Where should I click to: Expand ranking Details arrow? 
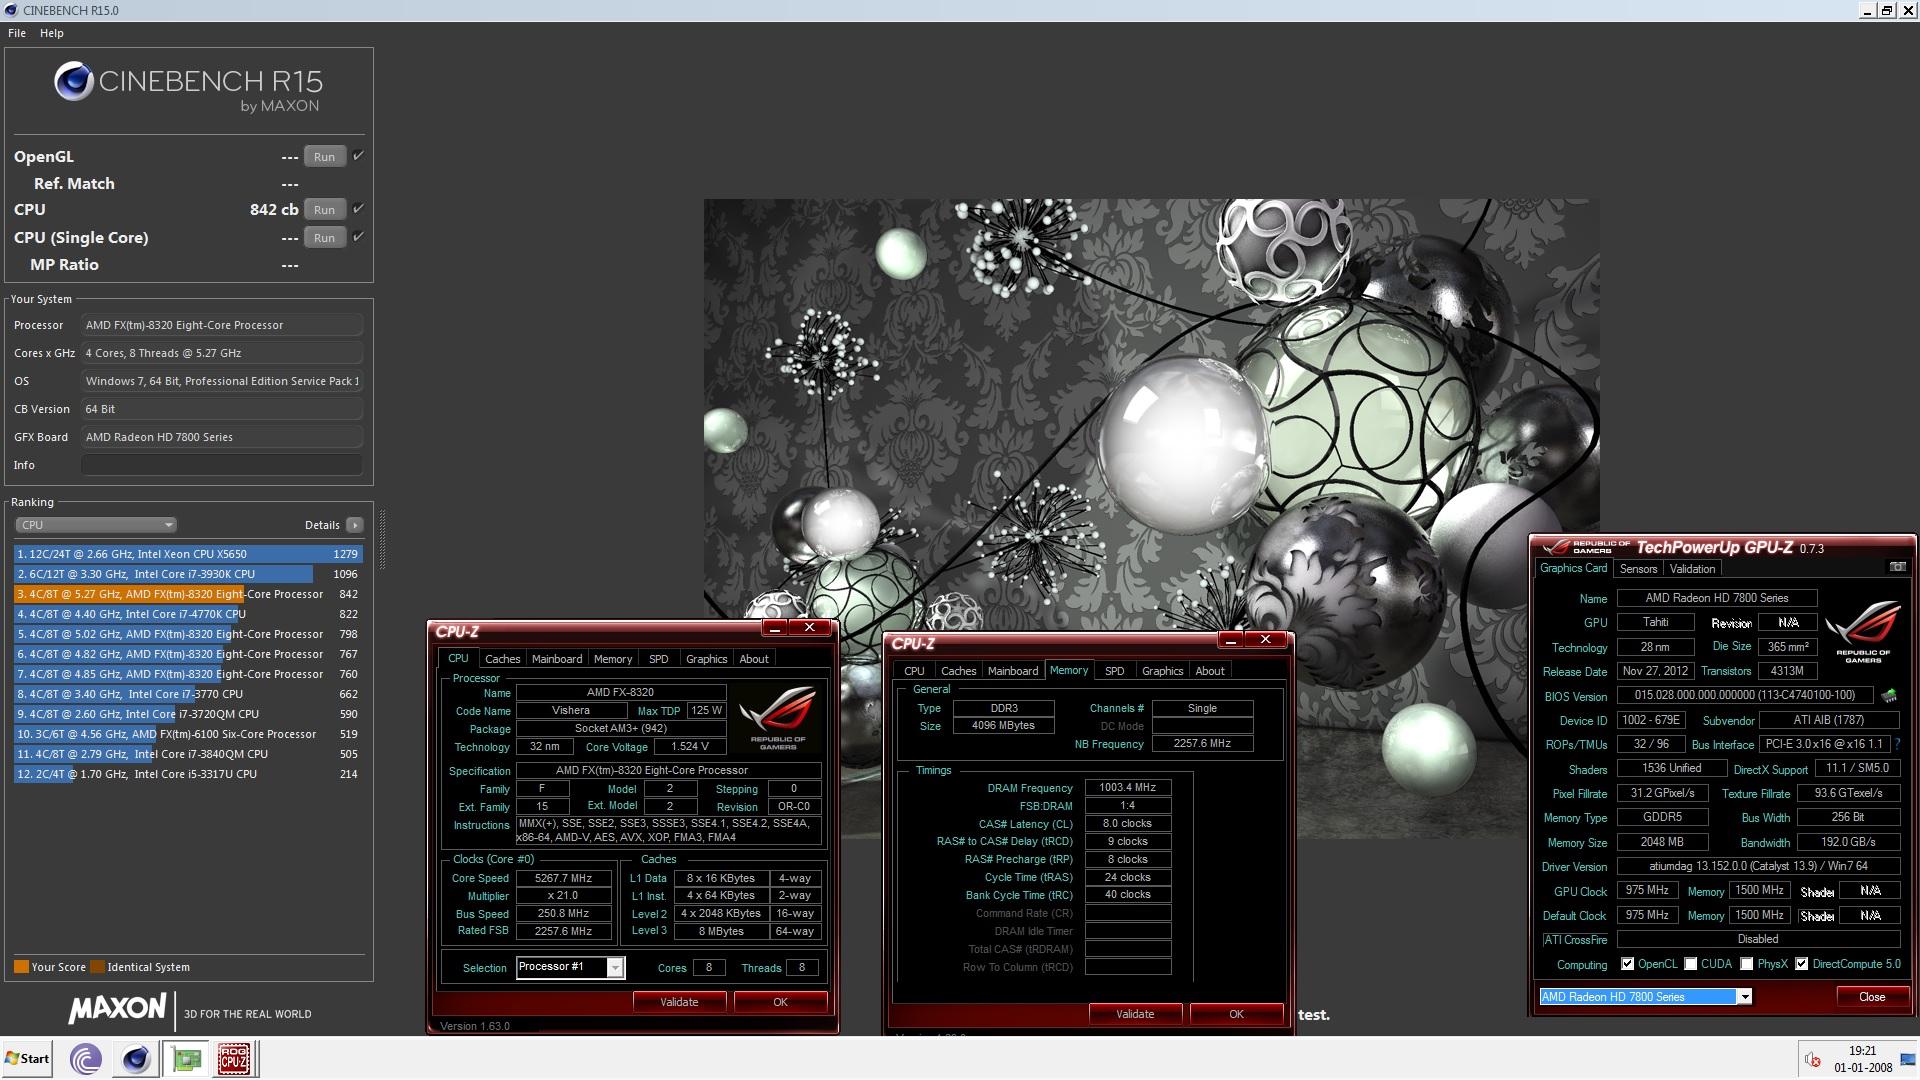tap(354, 525)
